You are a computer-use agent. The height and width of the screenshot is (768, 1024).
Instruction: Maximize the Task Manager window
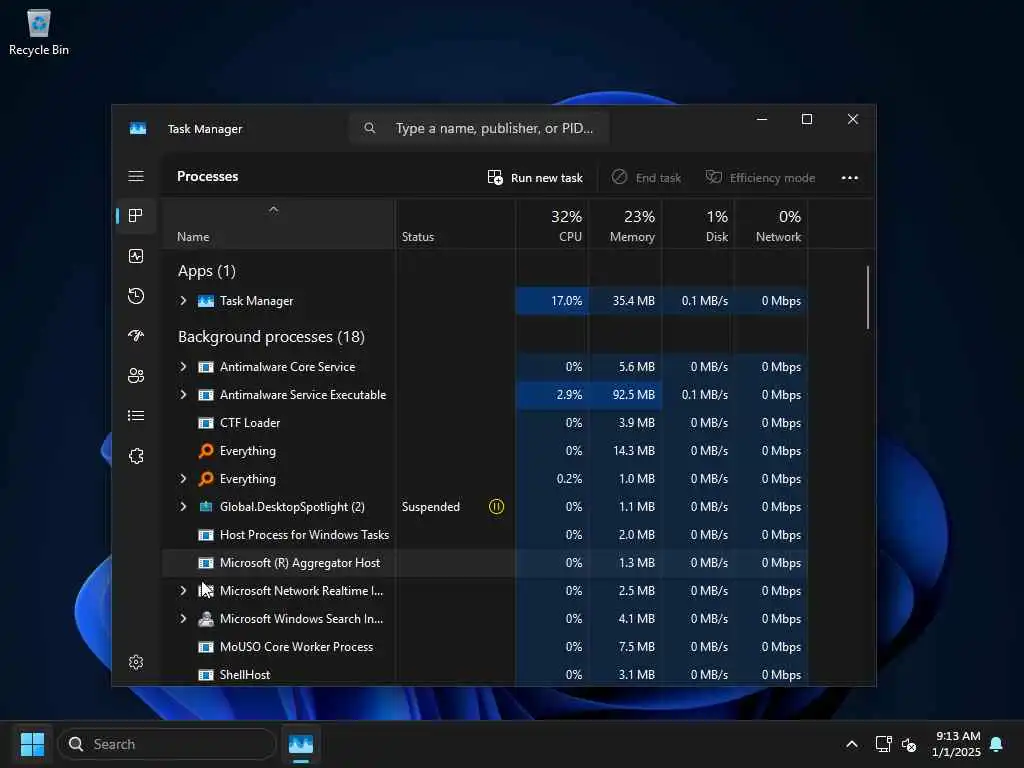(807, 119)
